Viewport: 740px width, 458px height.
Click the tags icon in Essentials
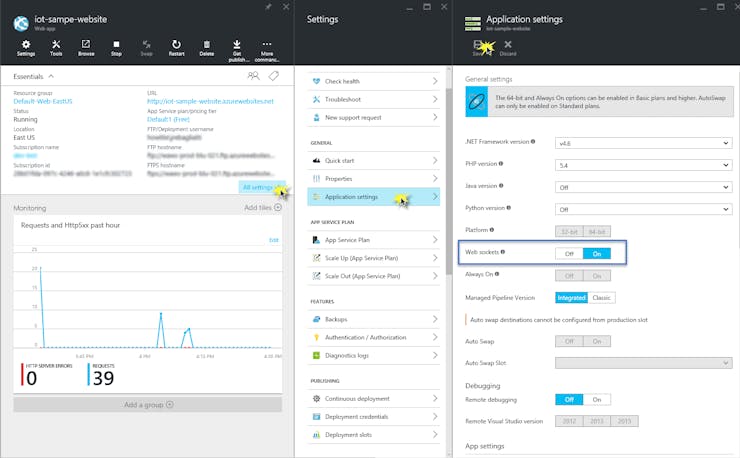point(274,76)
